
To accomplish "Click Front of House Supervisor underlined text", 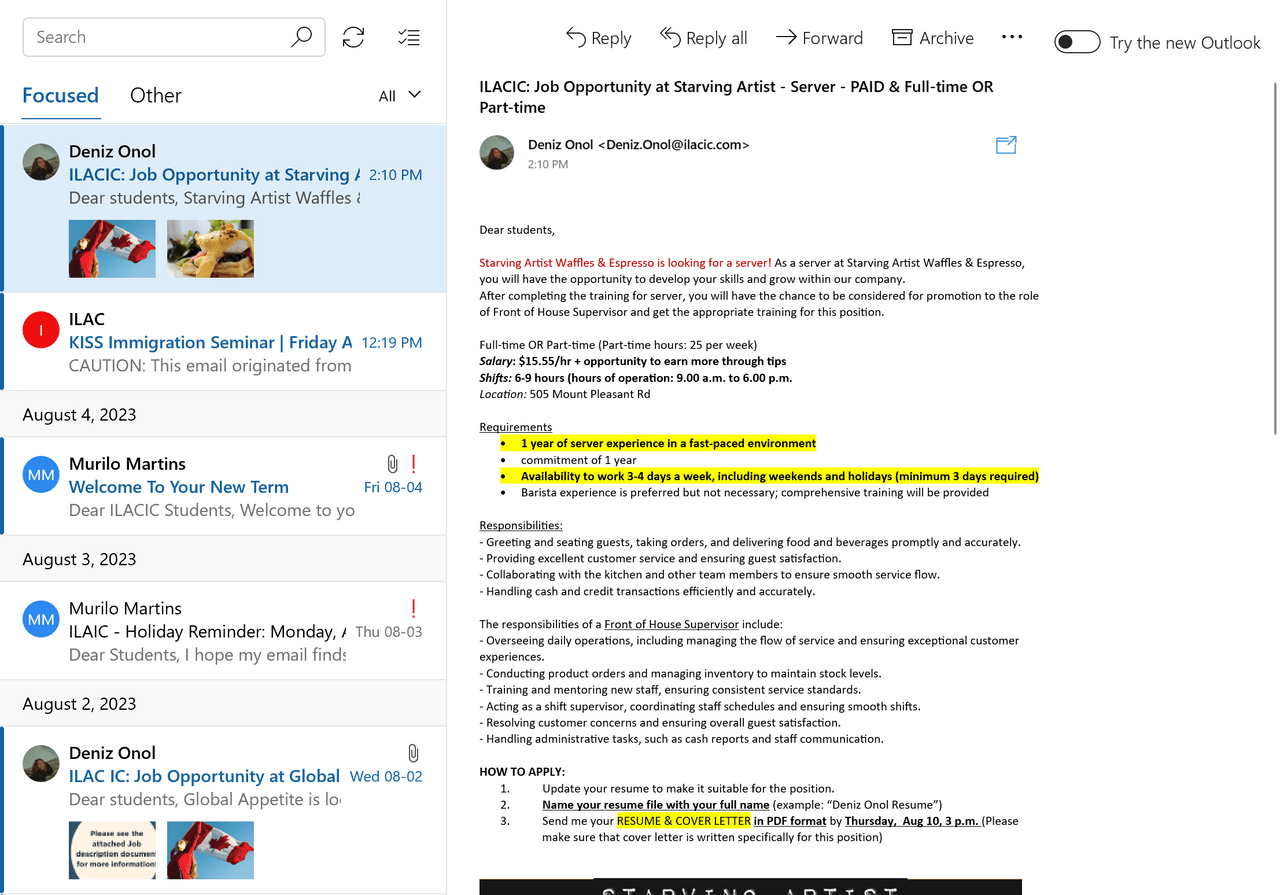I will coord(671,624).
